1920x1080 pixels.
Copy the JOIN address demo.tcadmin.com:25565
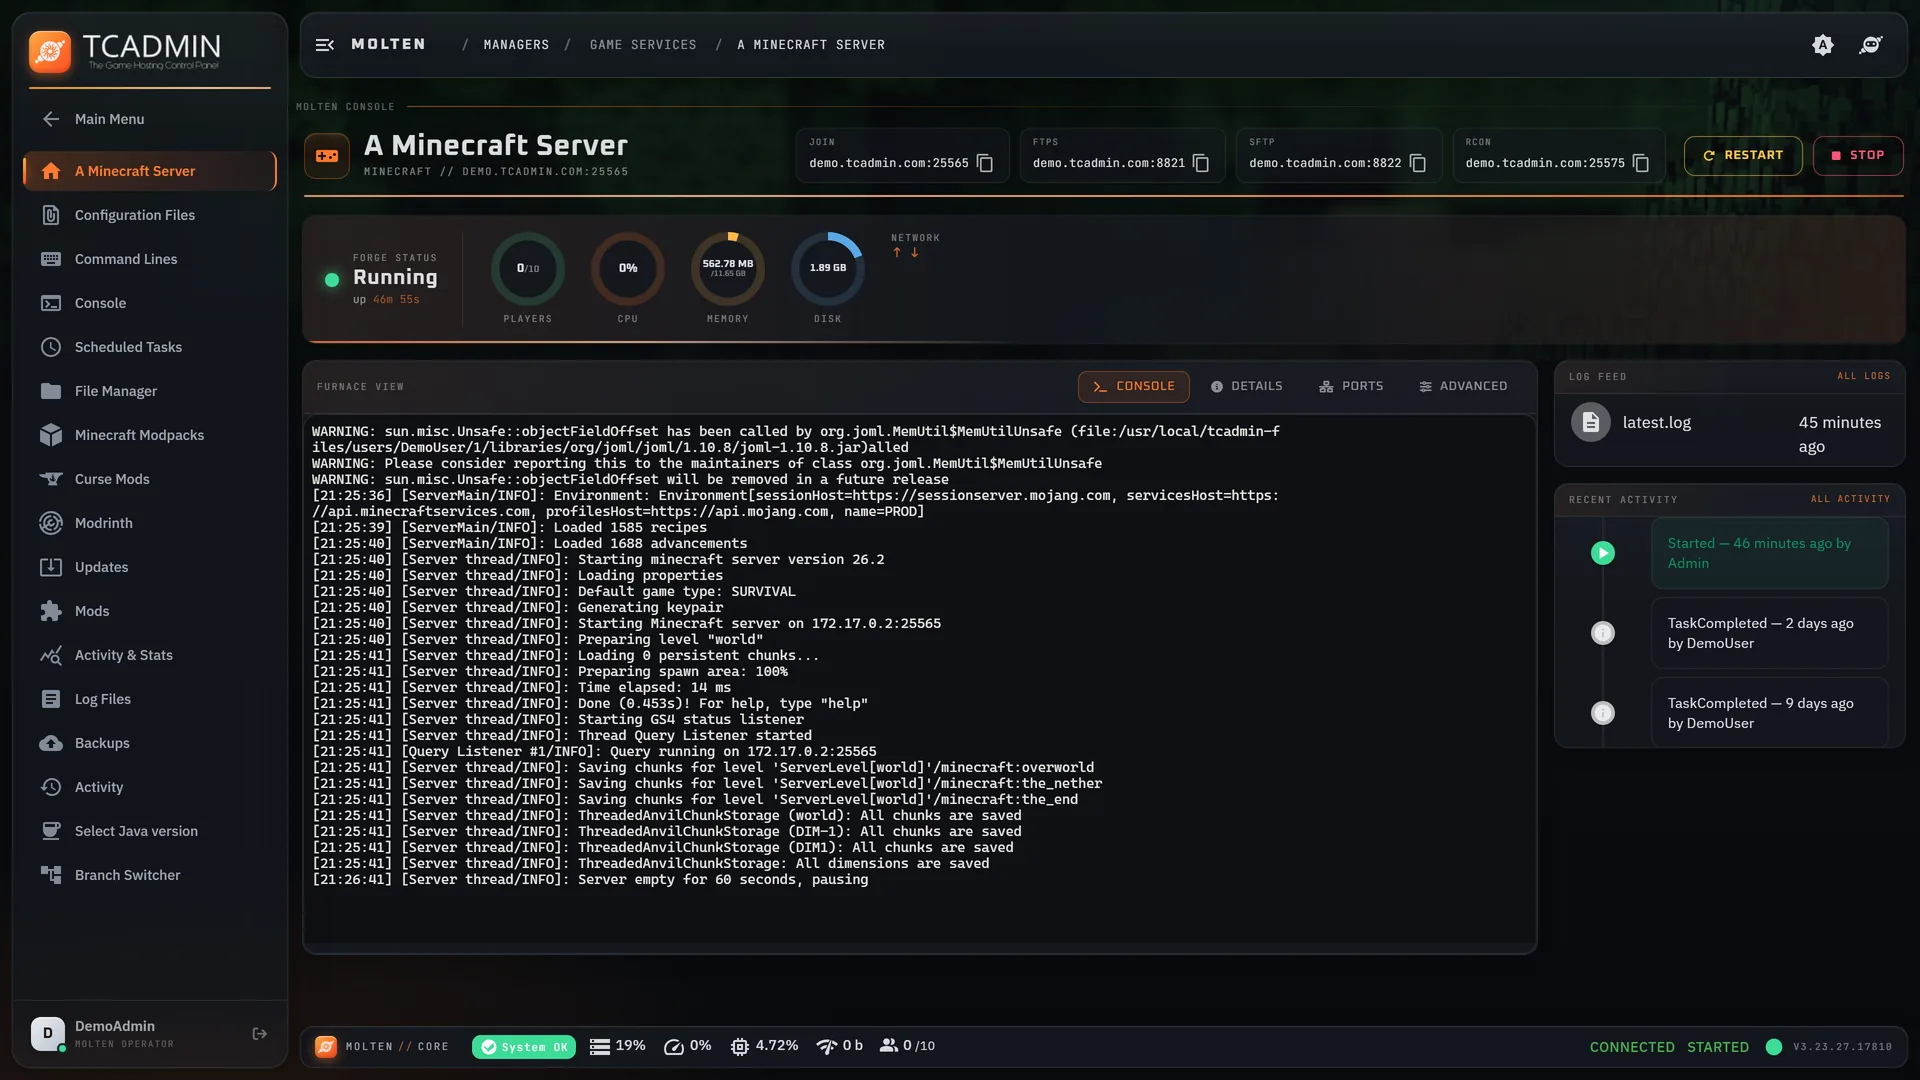(x=985, y=163)
